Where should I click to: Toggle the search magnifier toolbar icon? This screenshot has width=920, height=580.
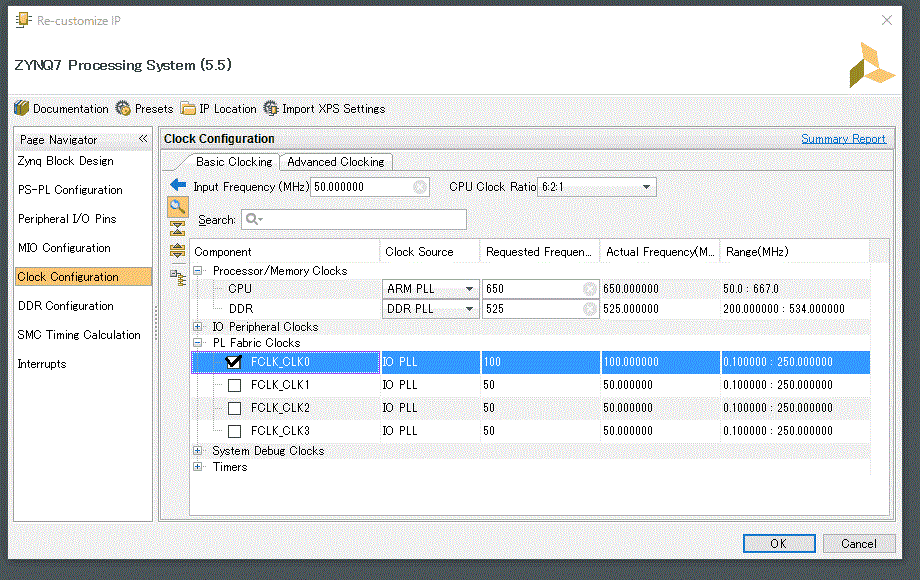click(178, 206)
